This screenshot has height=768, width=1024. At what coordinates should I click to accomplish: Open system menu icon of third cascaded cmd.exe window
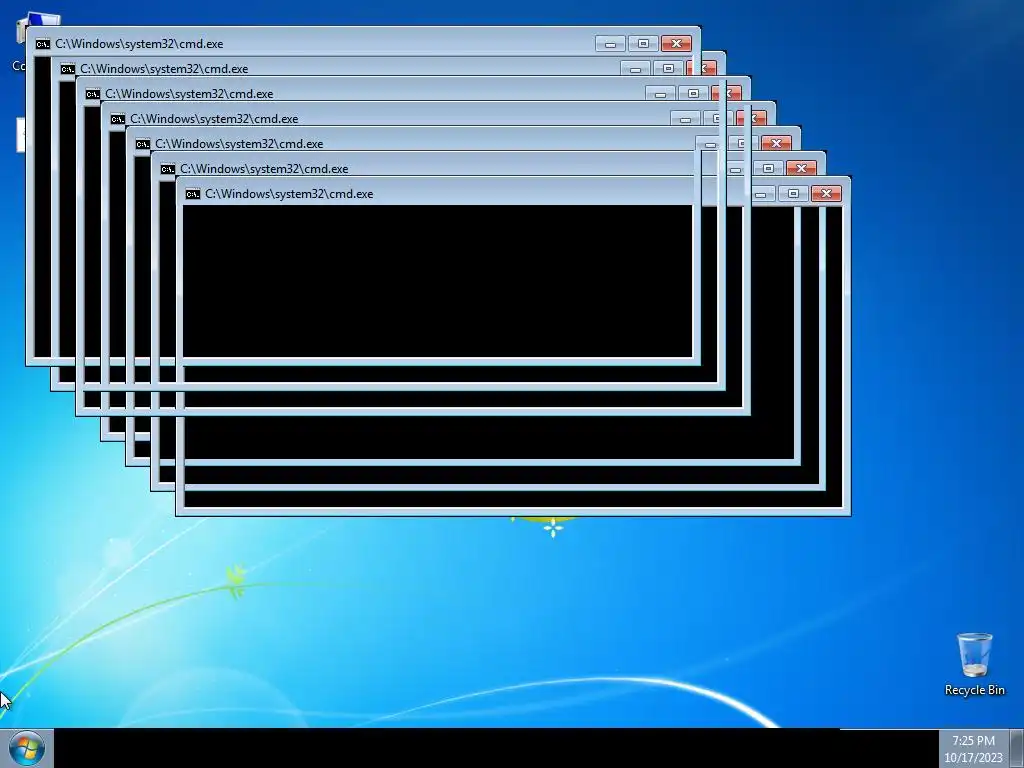point(93,94)
